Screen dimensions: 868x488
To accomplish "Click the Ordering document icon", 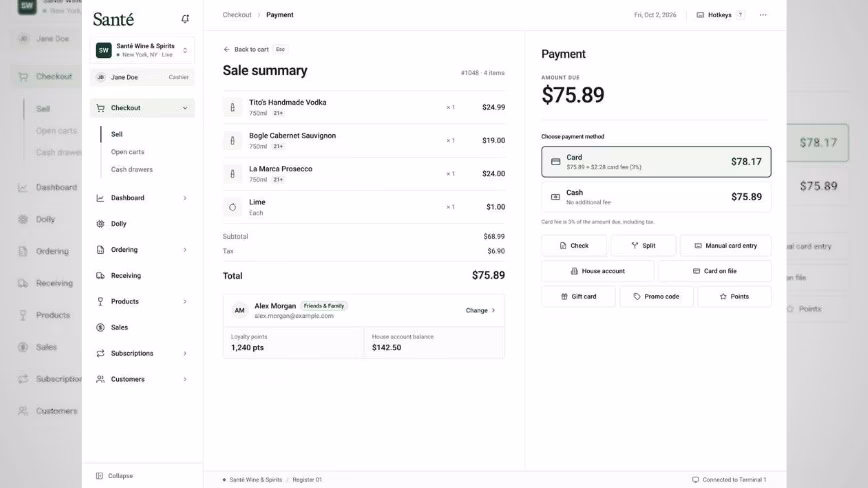I will (x=100, y=250).
